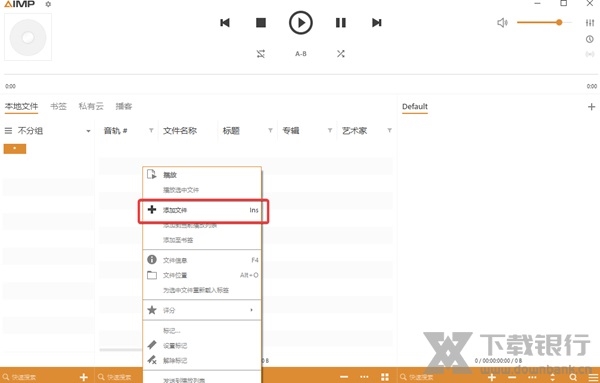Open 文件位置 from the context menu
Screen dimensions: 600x383
(202, 275)
